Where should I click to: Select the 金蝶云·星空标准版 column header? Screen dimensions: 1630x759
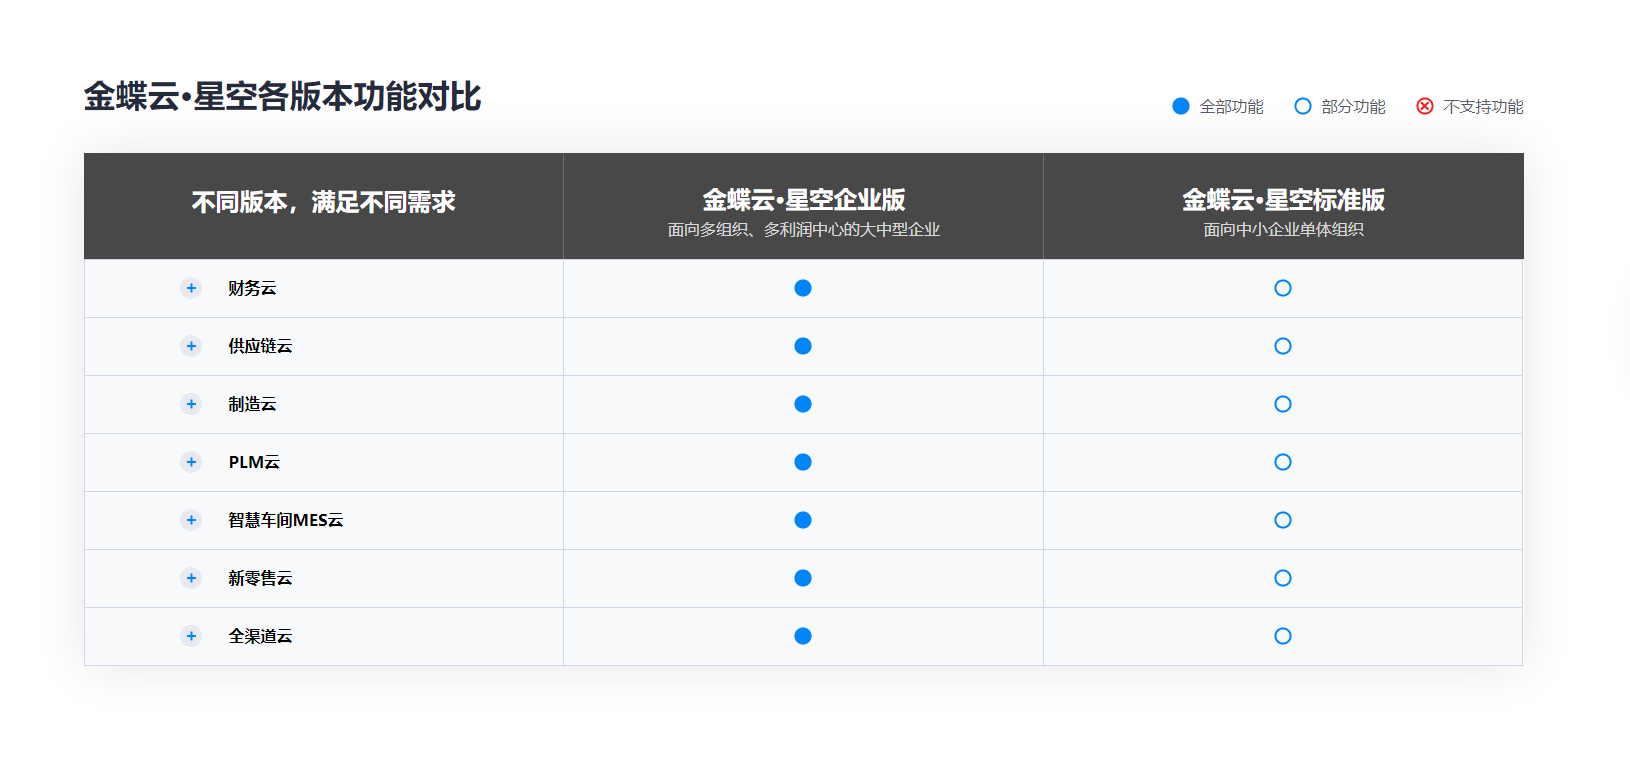[1283, 200]
